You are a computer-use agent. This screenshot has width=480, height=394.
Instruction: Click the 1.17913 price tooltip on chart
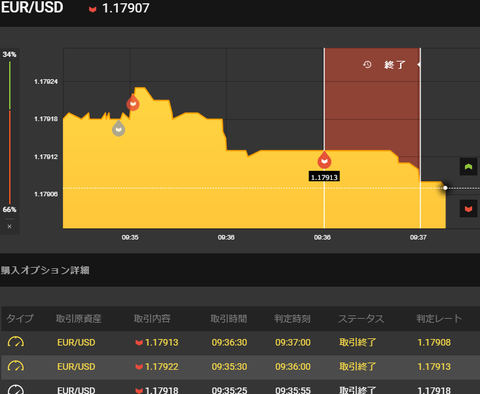[x=324, y=177]
